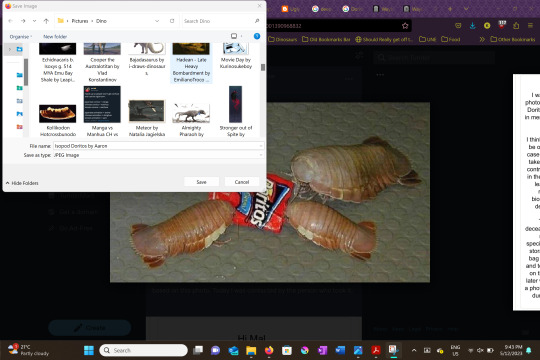Open the Firefox Downloads panel
The image size is (540, 360).
[472, 25]
